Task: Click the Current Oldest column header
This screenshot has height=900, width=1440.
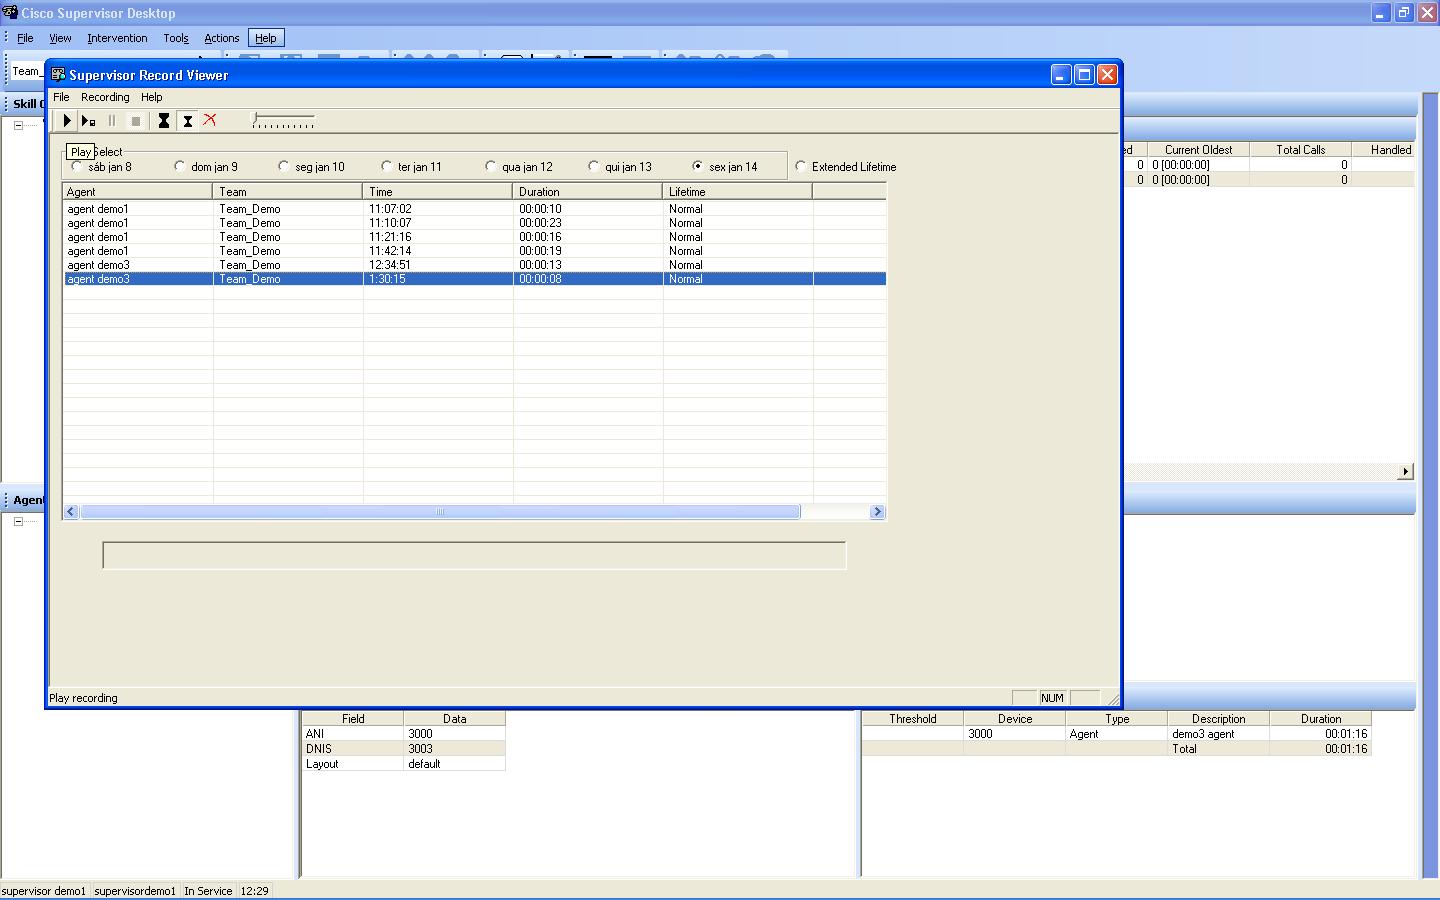Action: 1198,149
